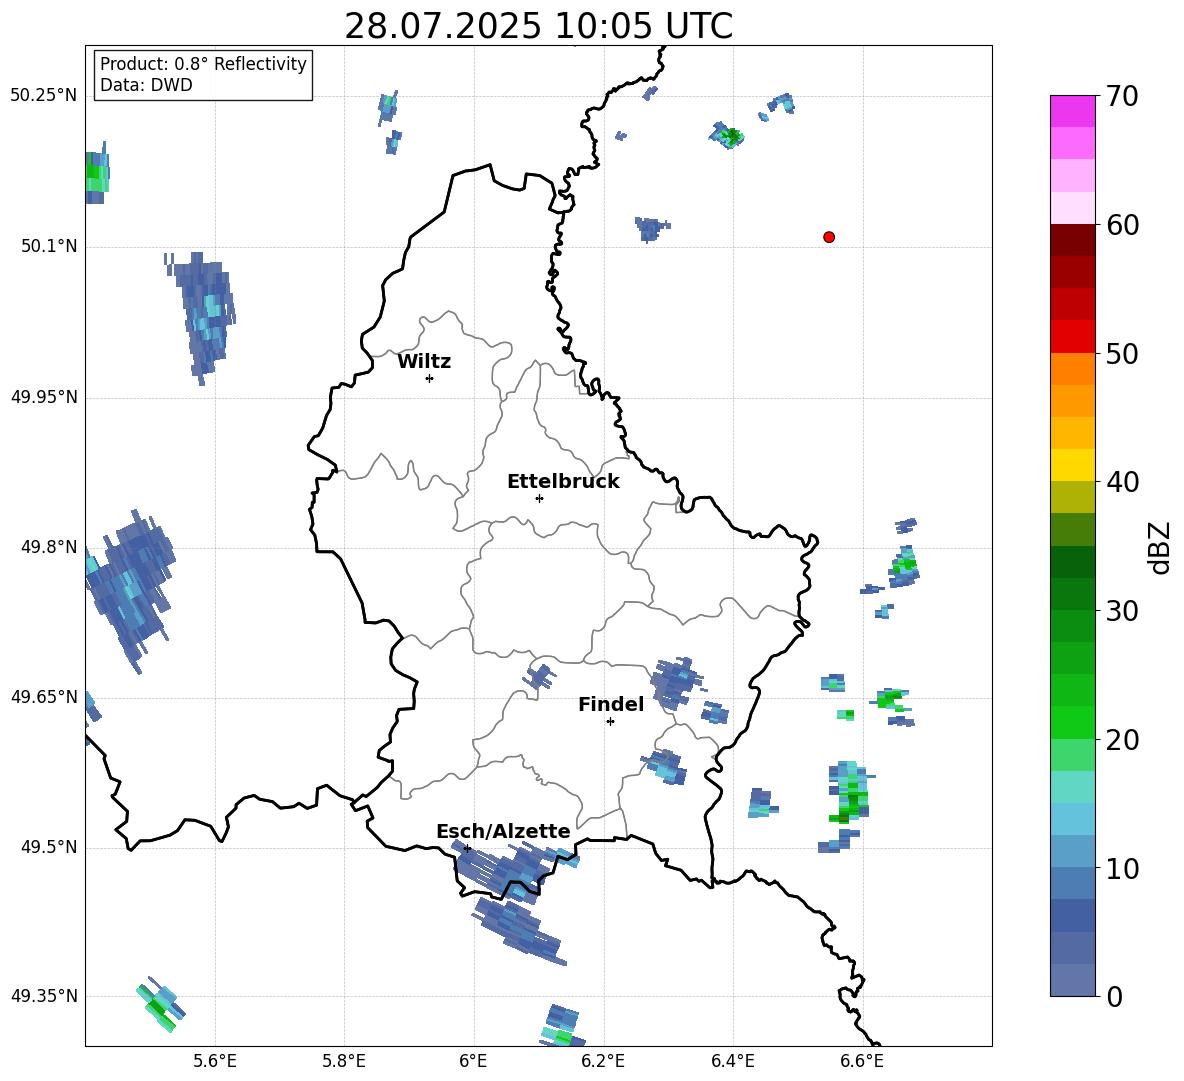Click the 50.25°N latitude label

[x=44, y=96]
